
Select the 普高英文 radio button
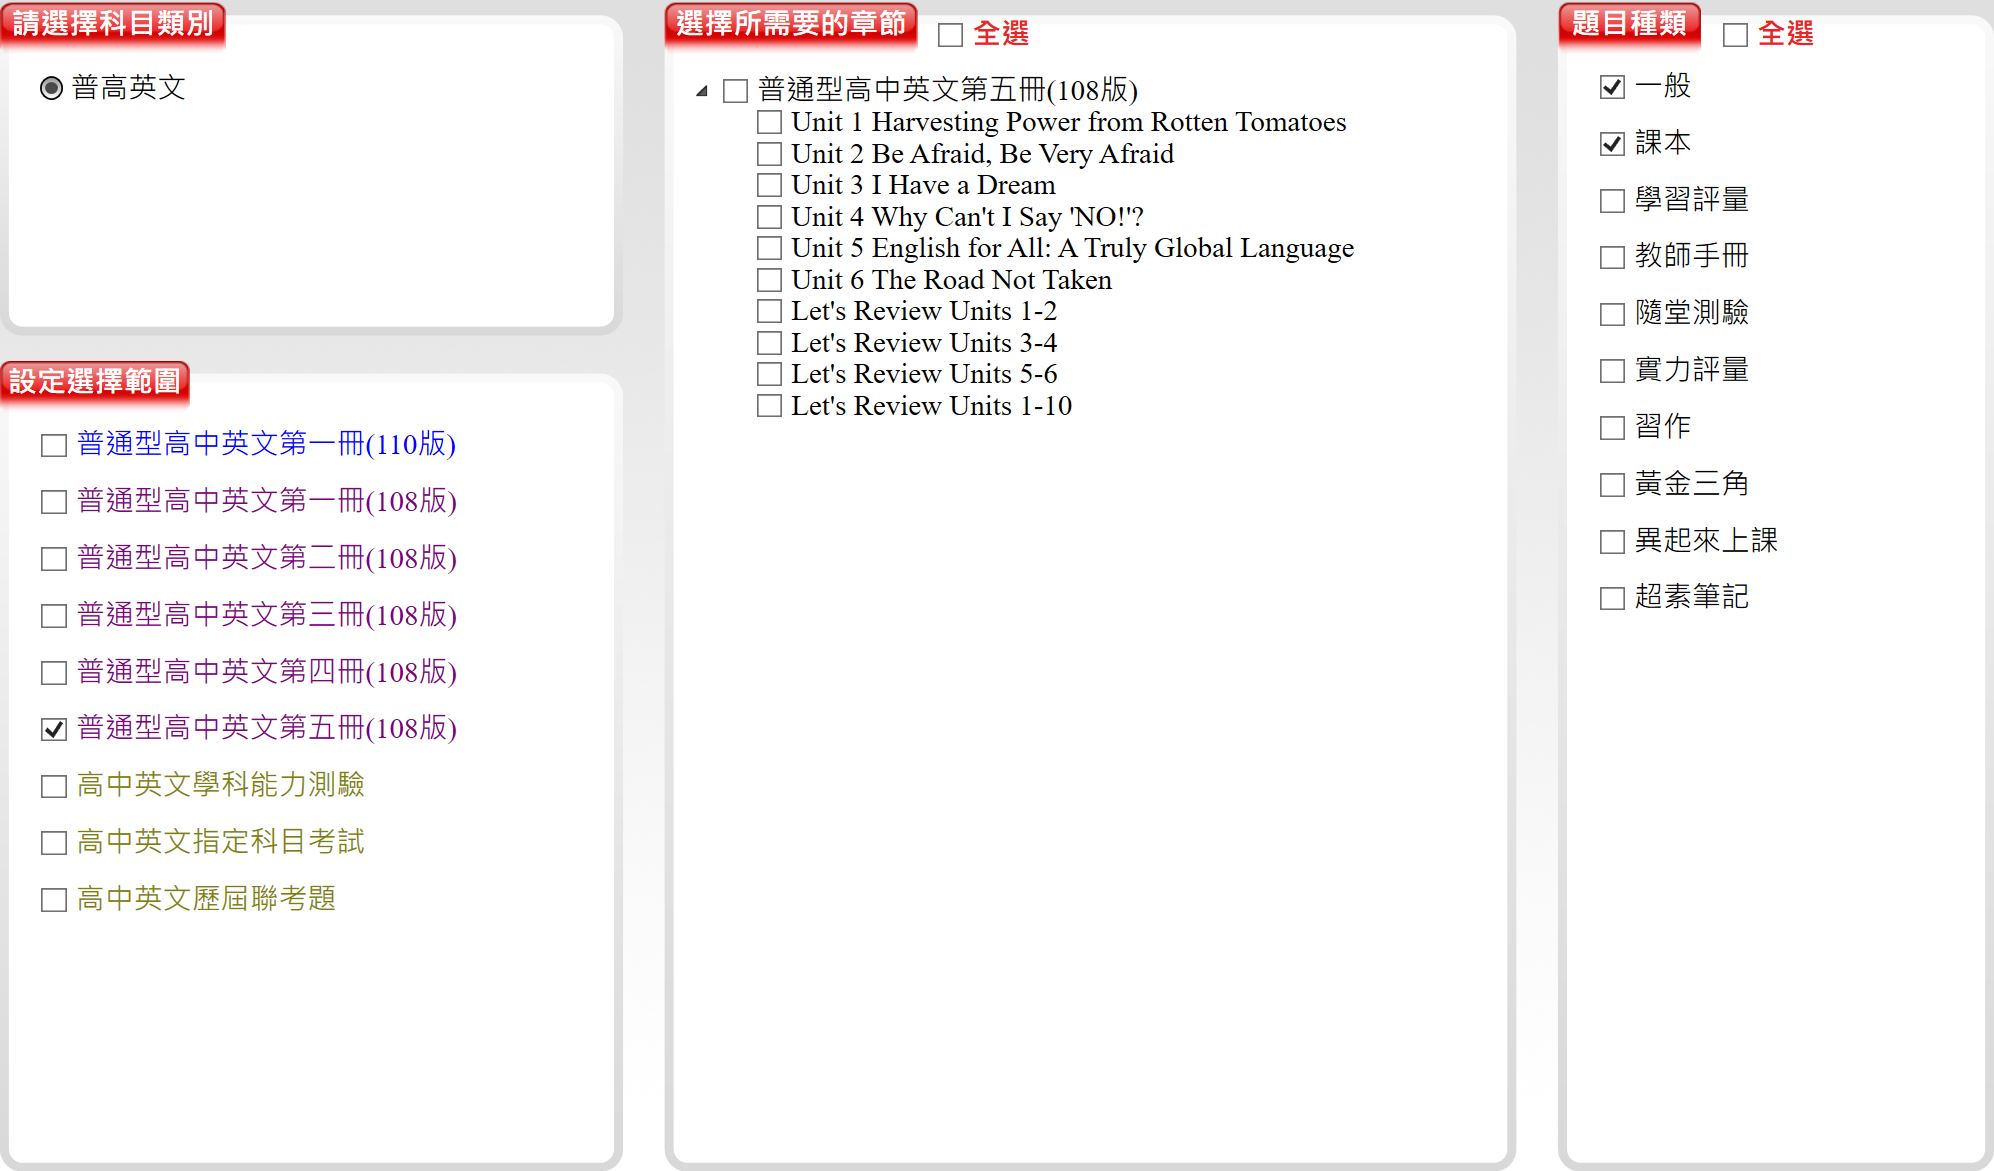tap(51, 88)
